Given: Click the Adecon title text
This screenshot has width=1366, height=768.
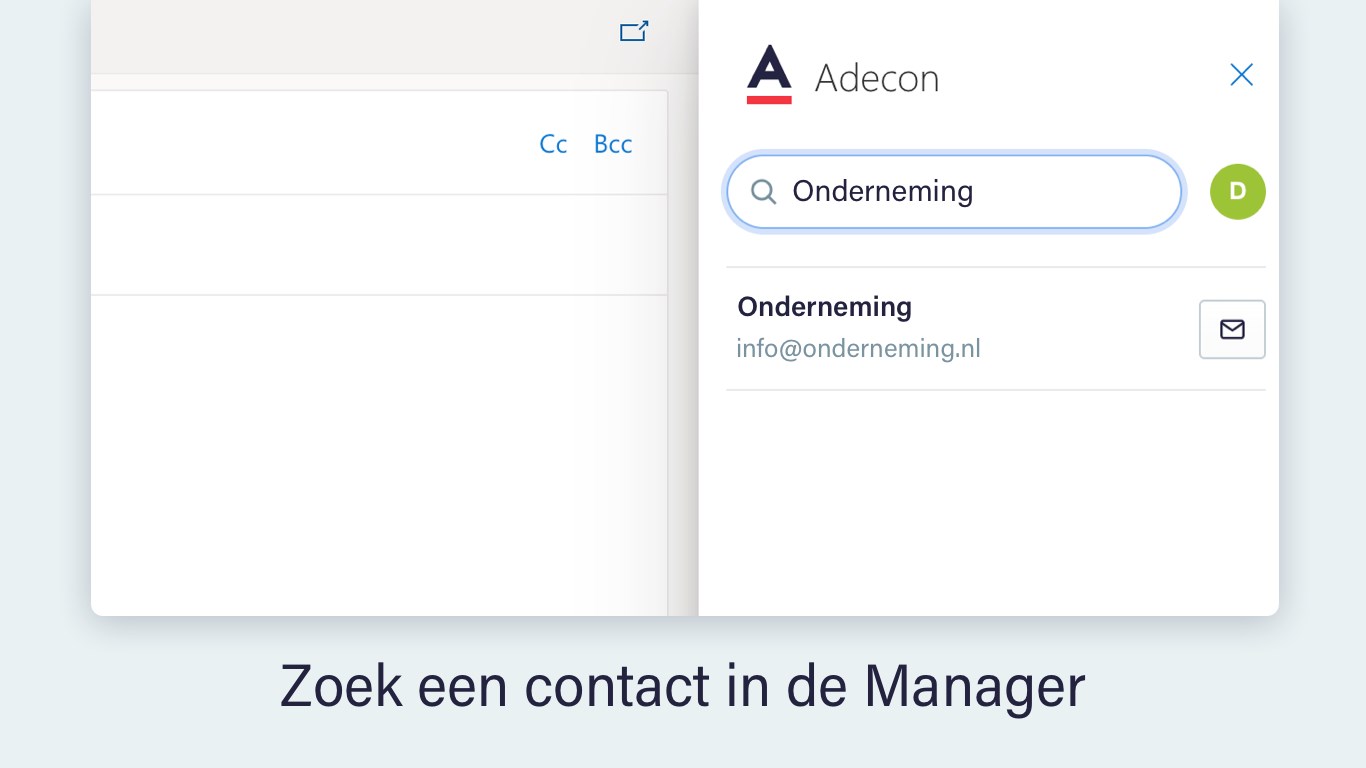Looking at the screenshot, I should point(877,78).
